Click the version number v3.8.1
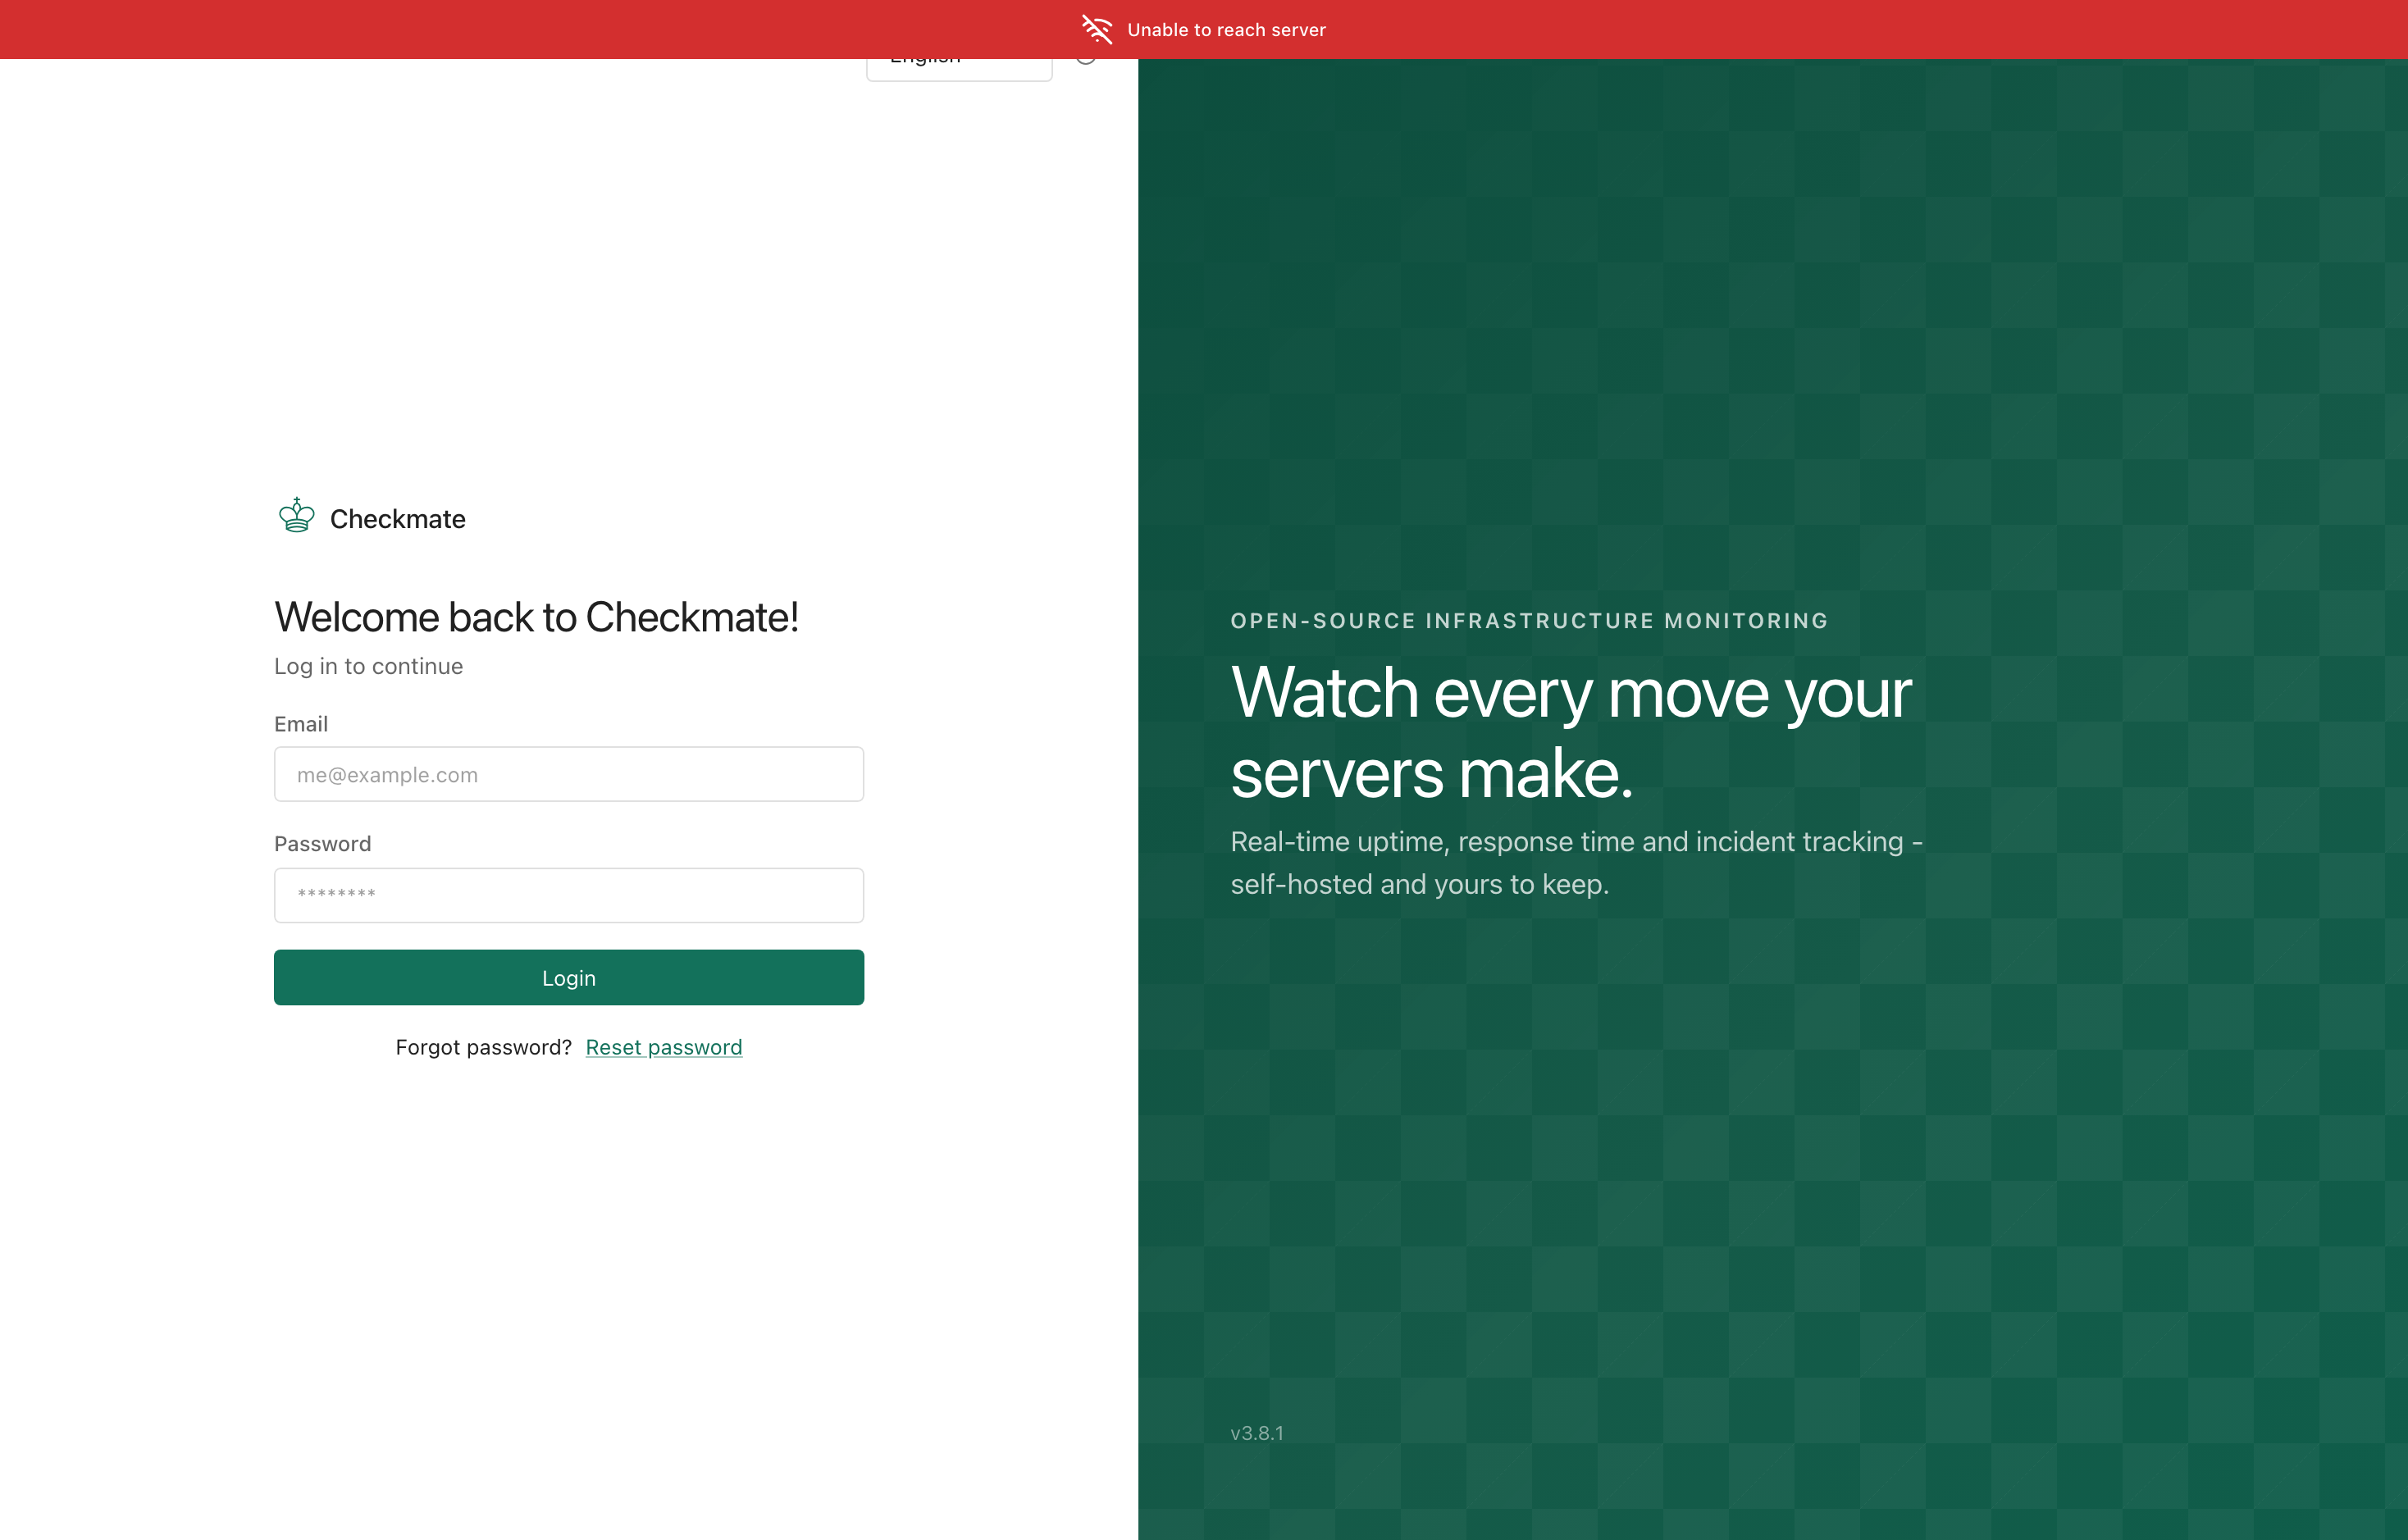Image resolution: width=2408 pixels, height=1540 pixels. [x=1257, y=1433]
